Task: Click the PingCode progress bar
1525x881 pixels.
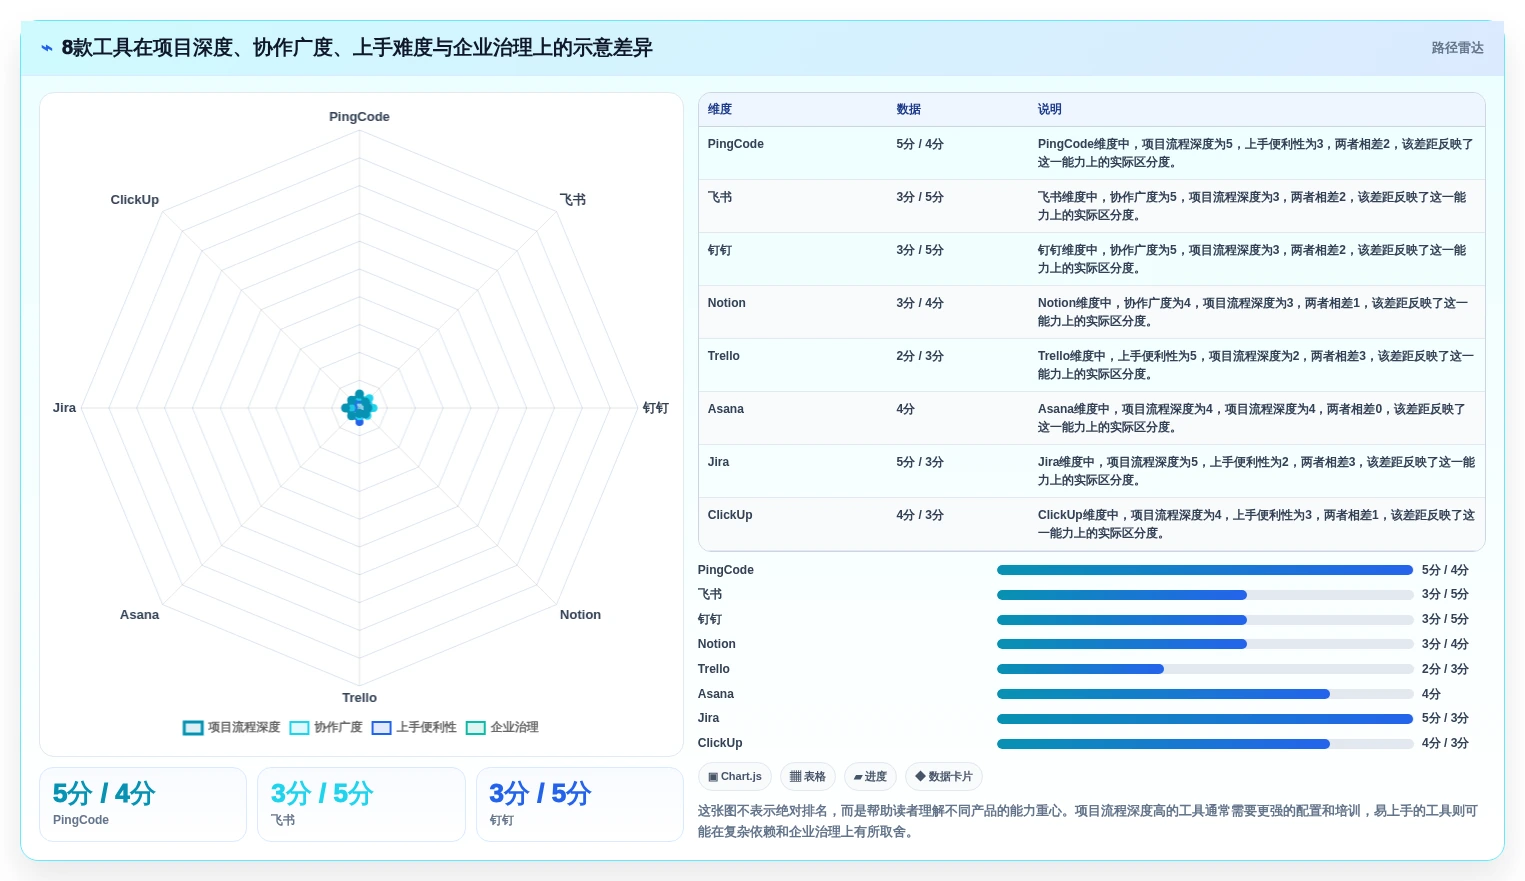Action: [x=1205, y=570]
